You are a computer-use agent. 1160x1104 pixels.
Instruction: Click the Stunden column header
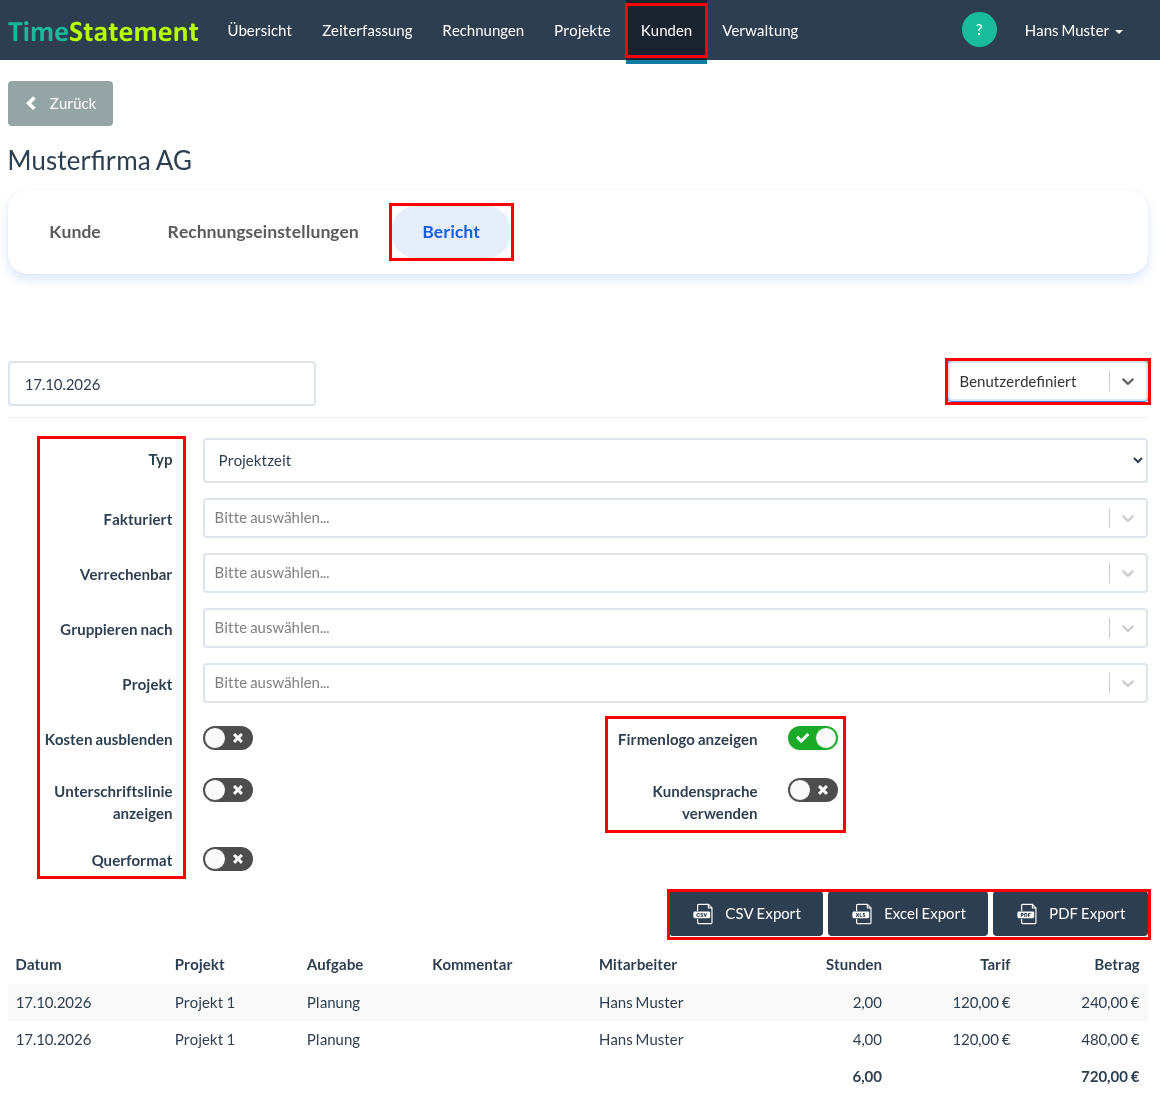(854, 965)
